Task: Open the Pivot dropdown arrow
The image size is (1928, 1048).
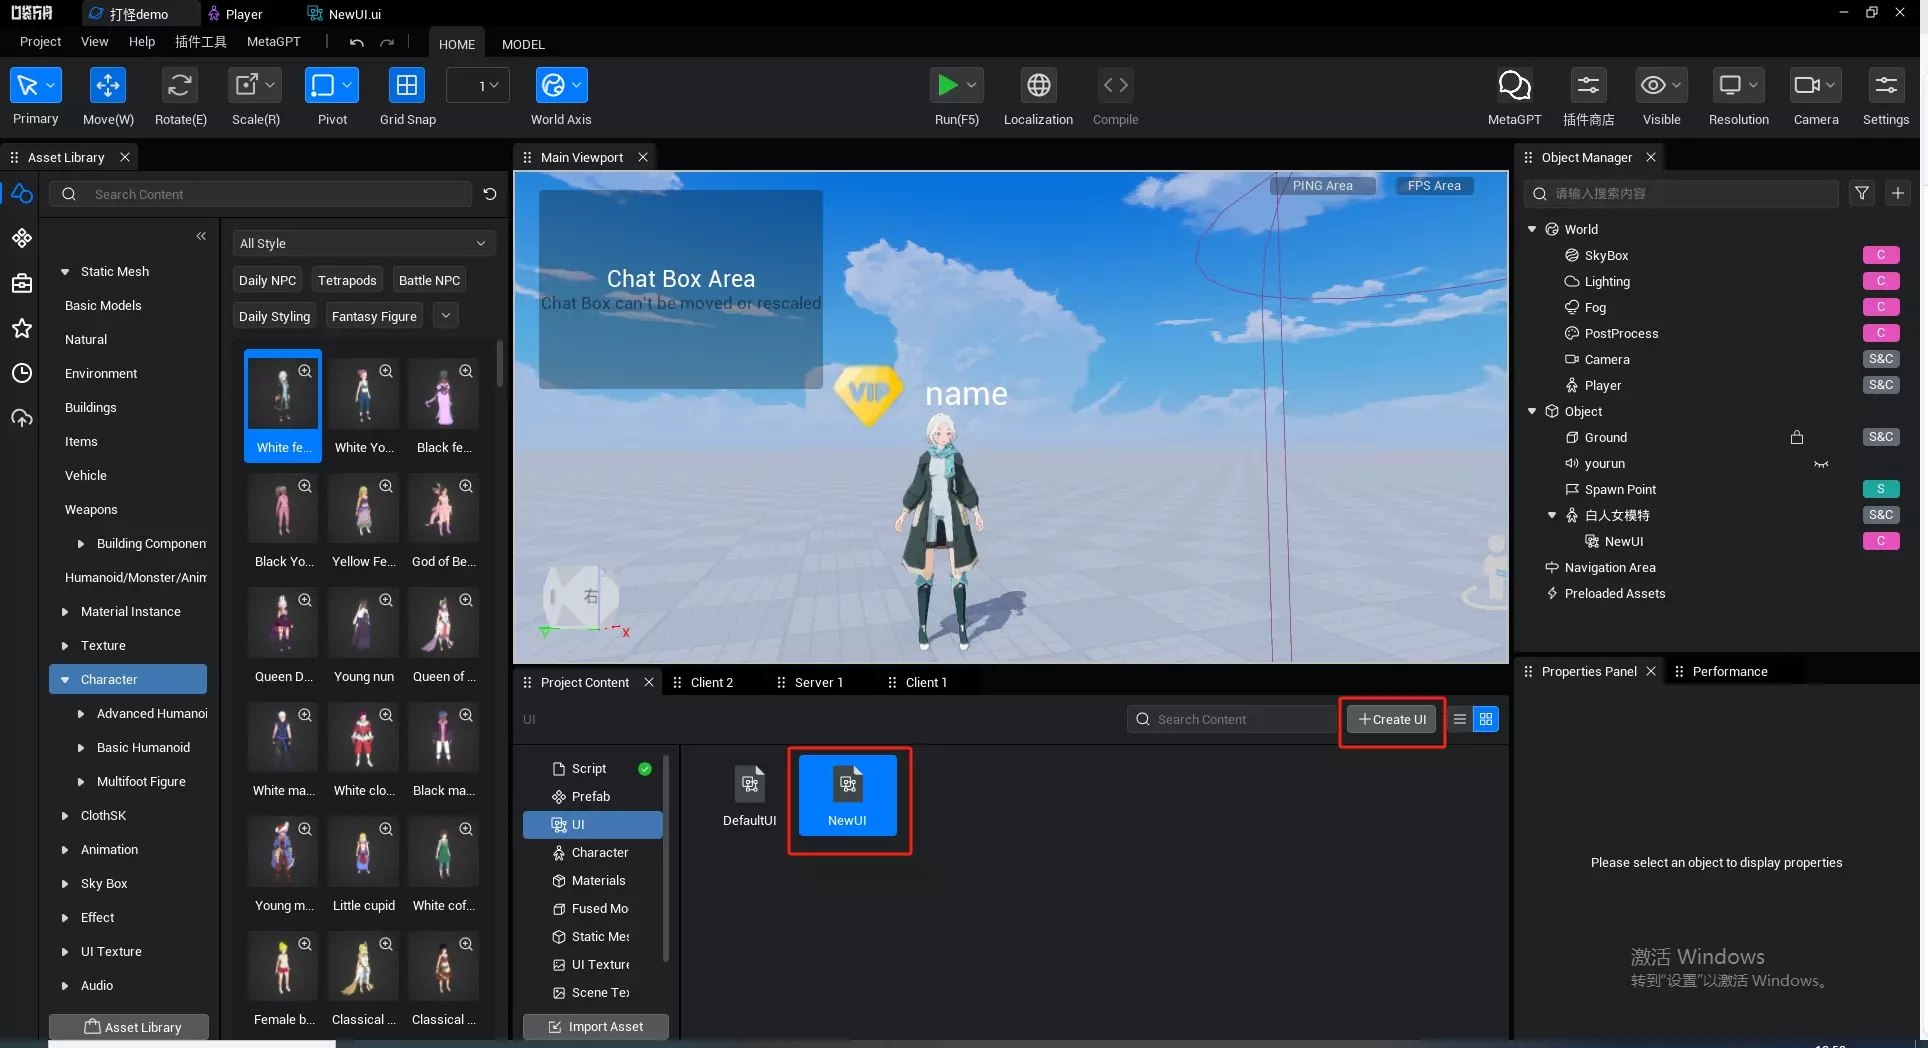Action: click(x=347, y=86)
